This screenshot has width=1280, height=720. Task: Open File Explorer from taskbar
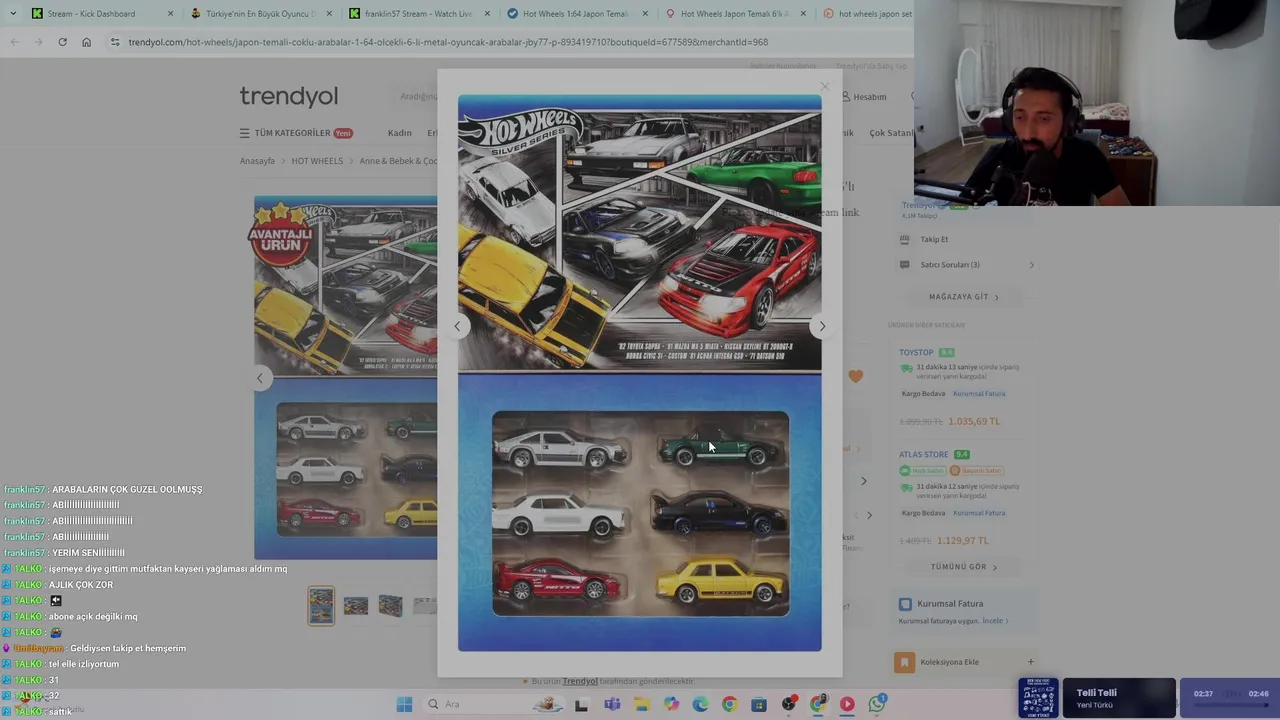pyautogui.click(x=641, y=704)
